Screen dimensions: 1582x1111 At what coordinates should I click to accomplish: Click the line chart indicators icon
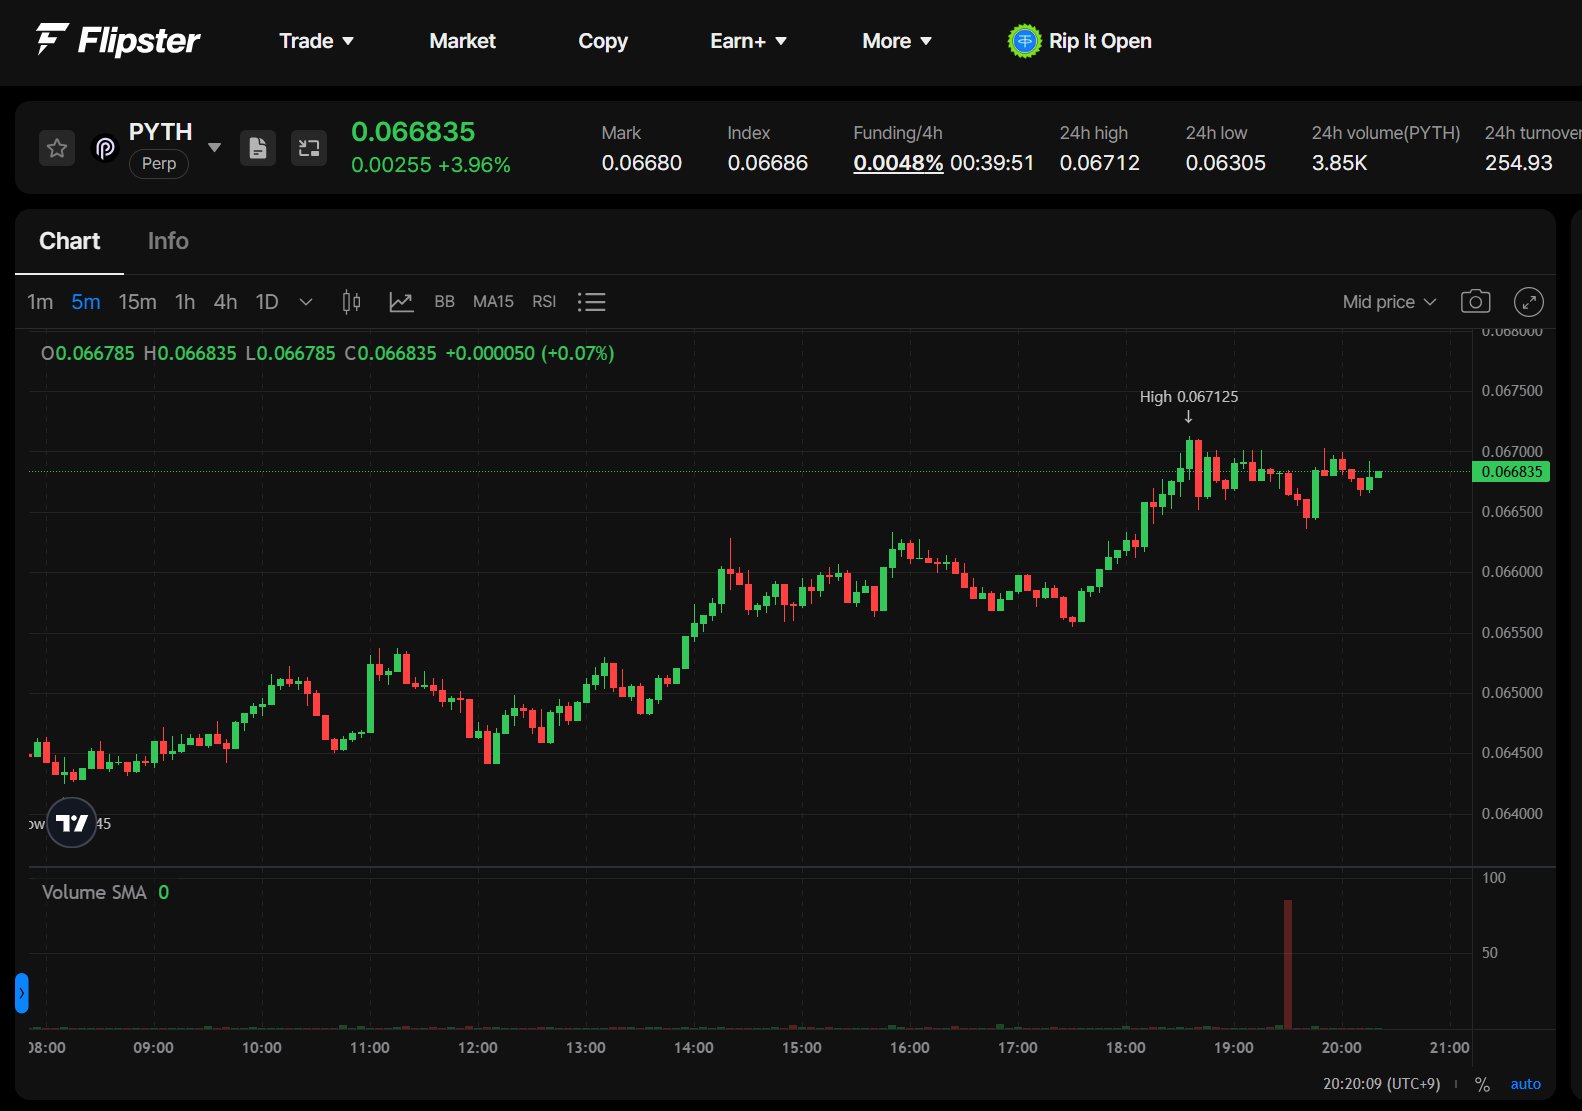coord(401,302)
